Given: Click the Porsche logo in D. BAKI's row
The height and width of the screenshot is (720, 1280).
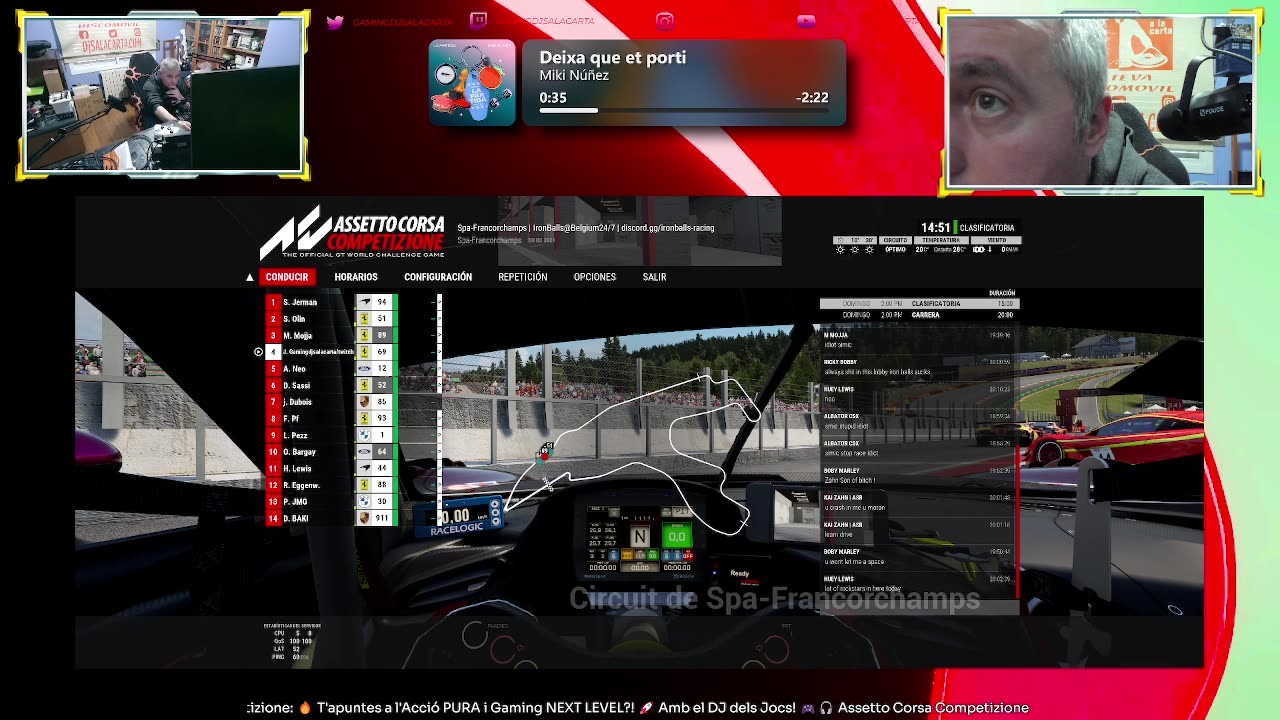Looking at the screenshot, I should (x=365, y=518).
